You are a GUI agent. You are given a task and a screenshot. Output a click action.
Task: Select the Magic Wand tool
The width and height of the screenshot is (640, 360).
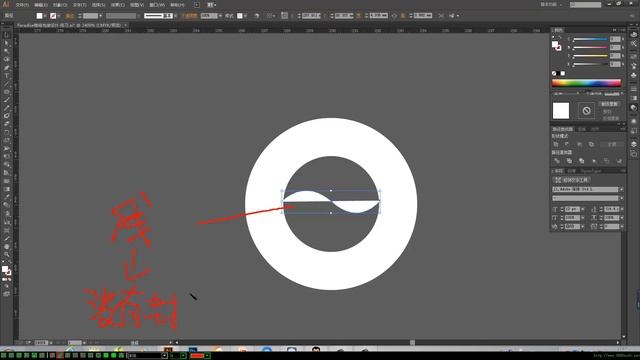coord(7,51)
